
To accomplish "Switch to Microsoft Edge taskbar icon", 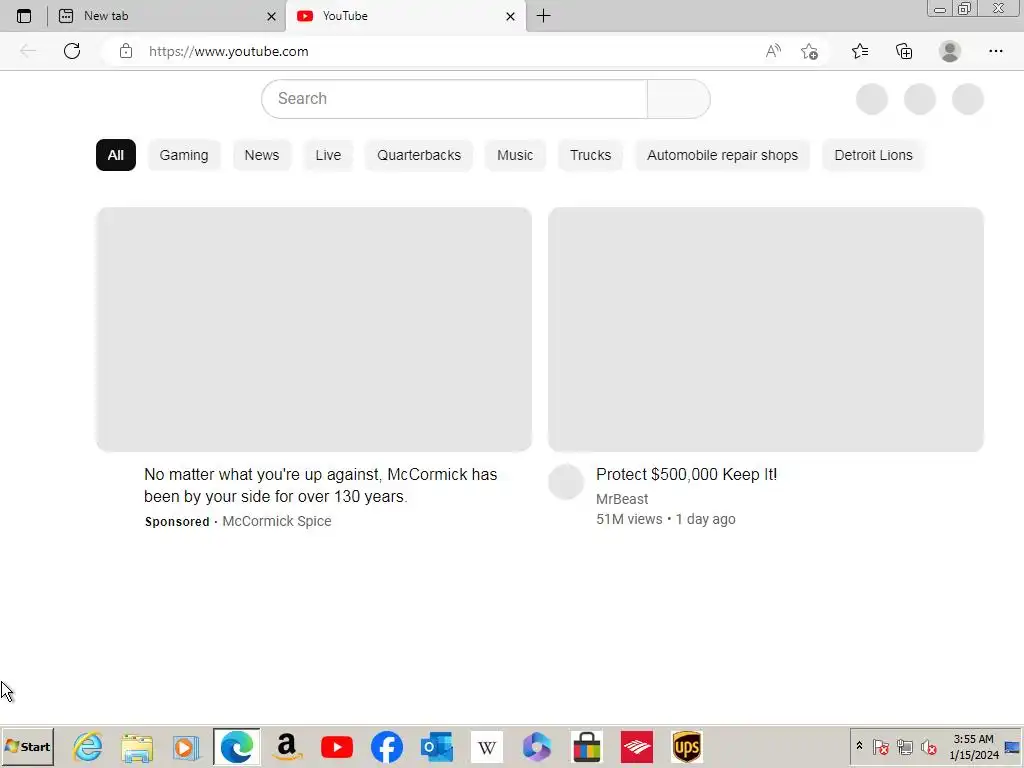I will click(x=236, y=746).
